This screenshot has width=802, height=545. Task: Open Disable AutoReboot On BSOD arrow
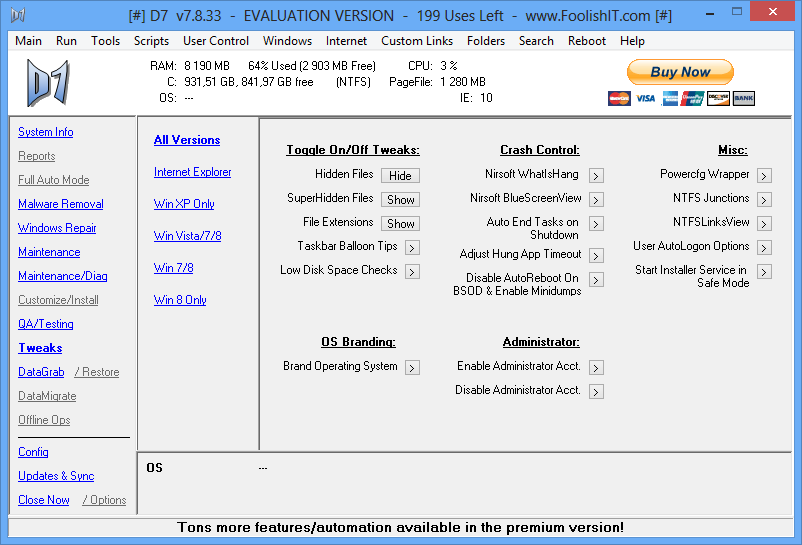pos(596,280)
